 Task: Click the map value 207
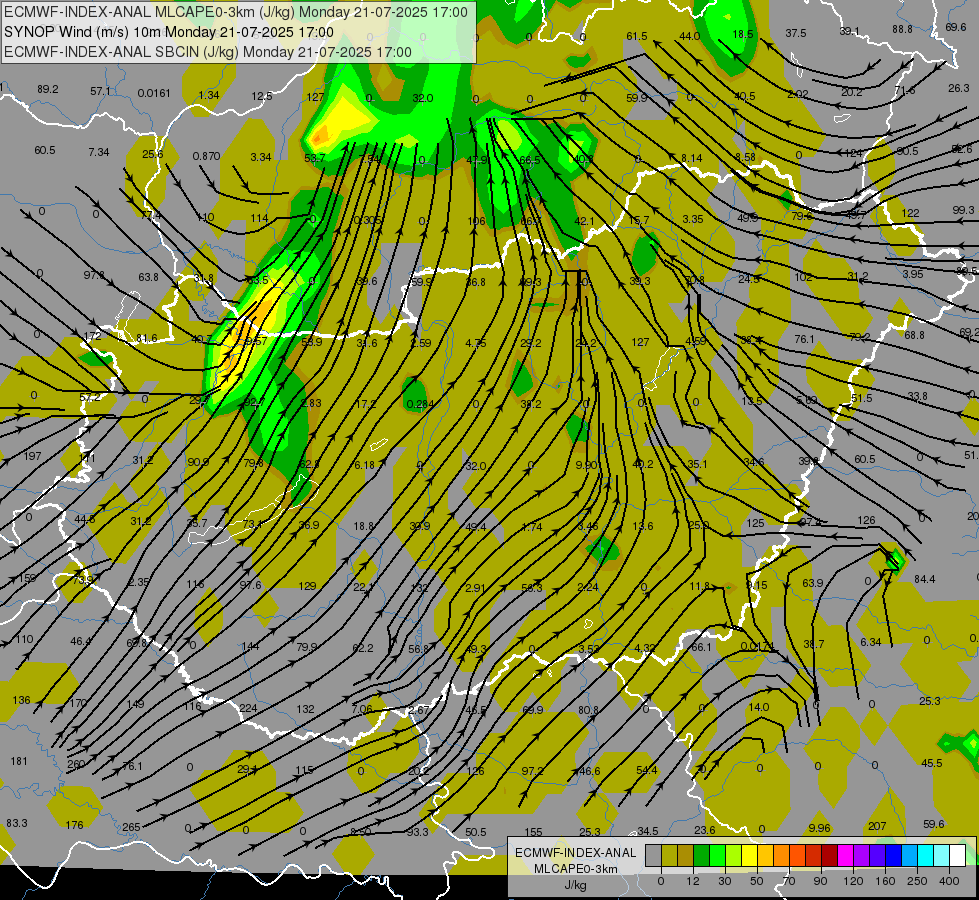pyautogui.click(x=877, y=826)
